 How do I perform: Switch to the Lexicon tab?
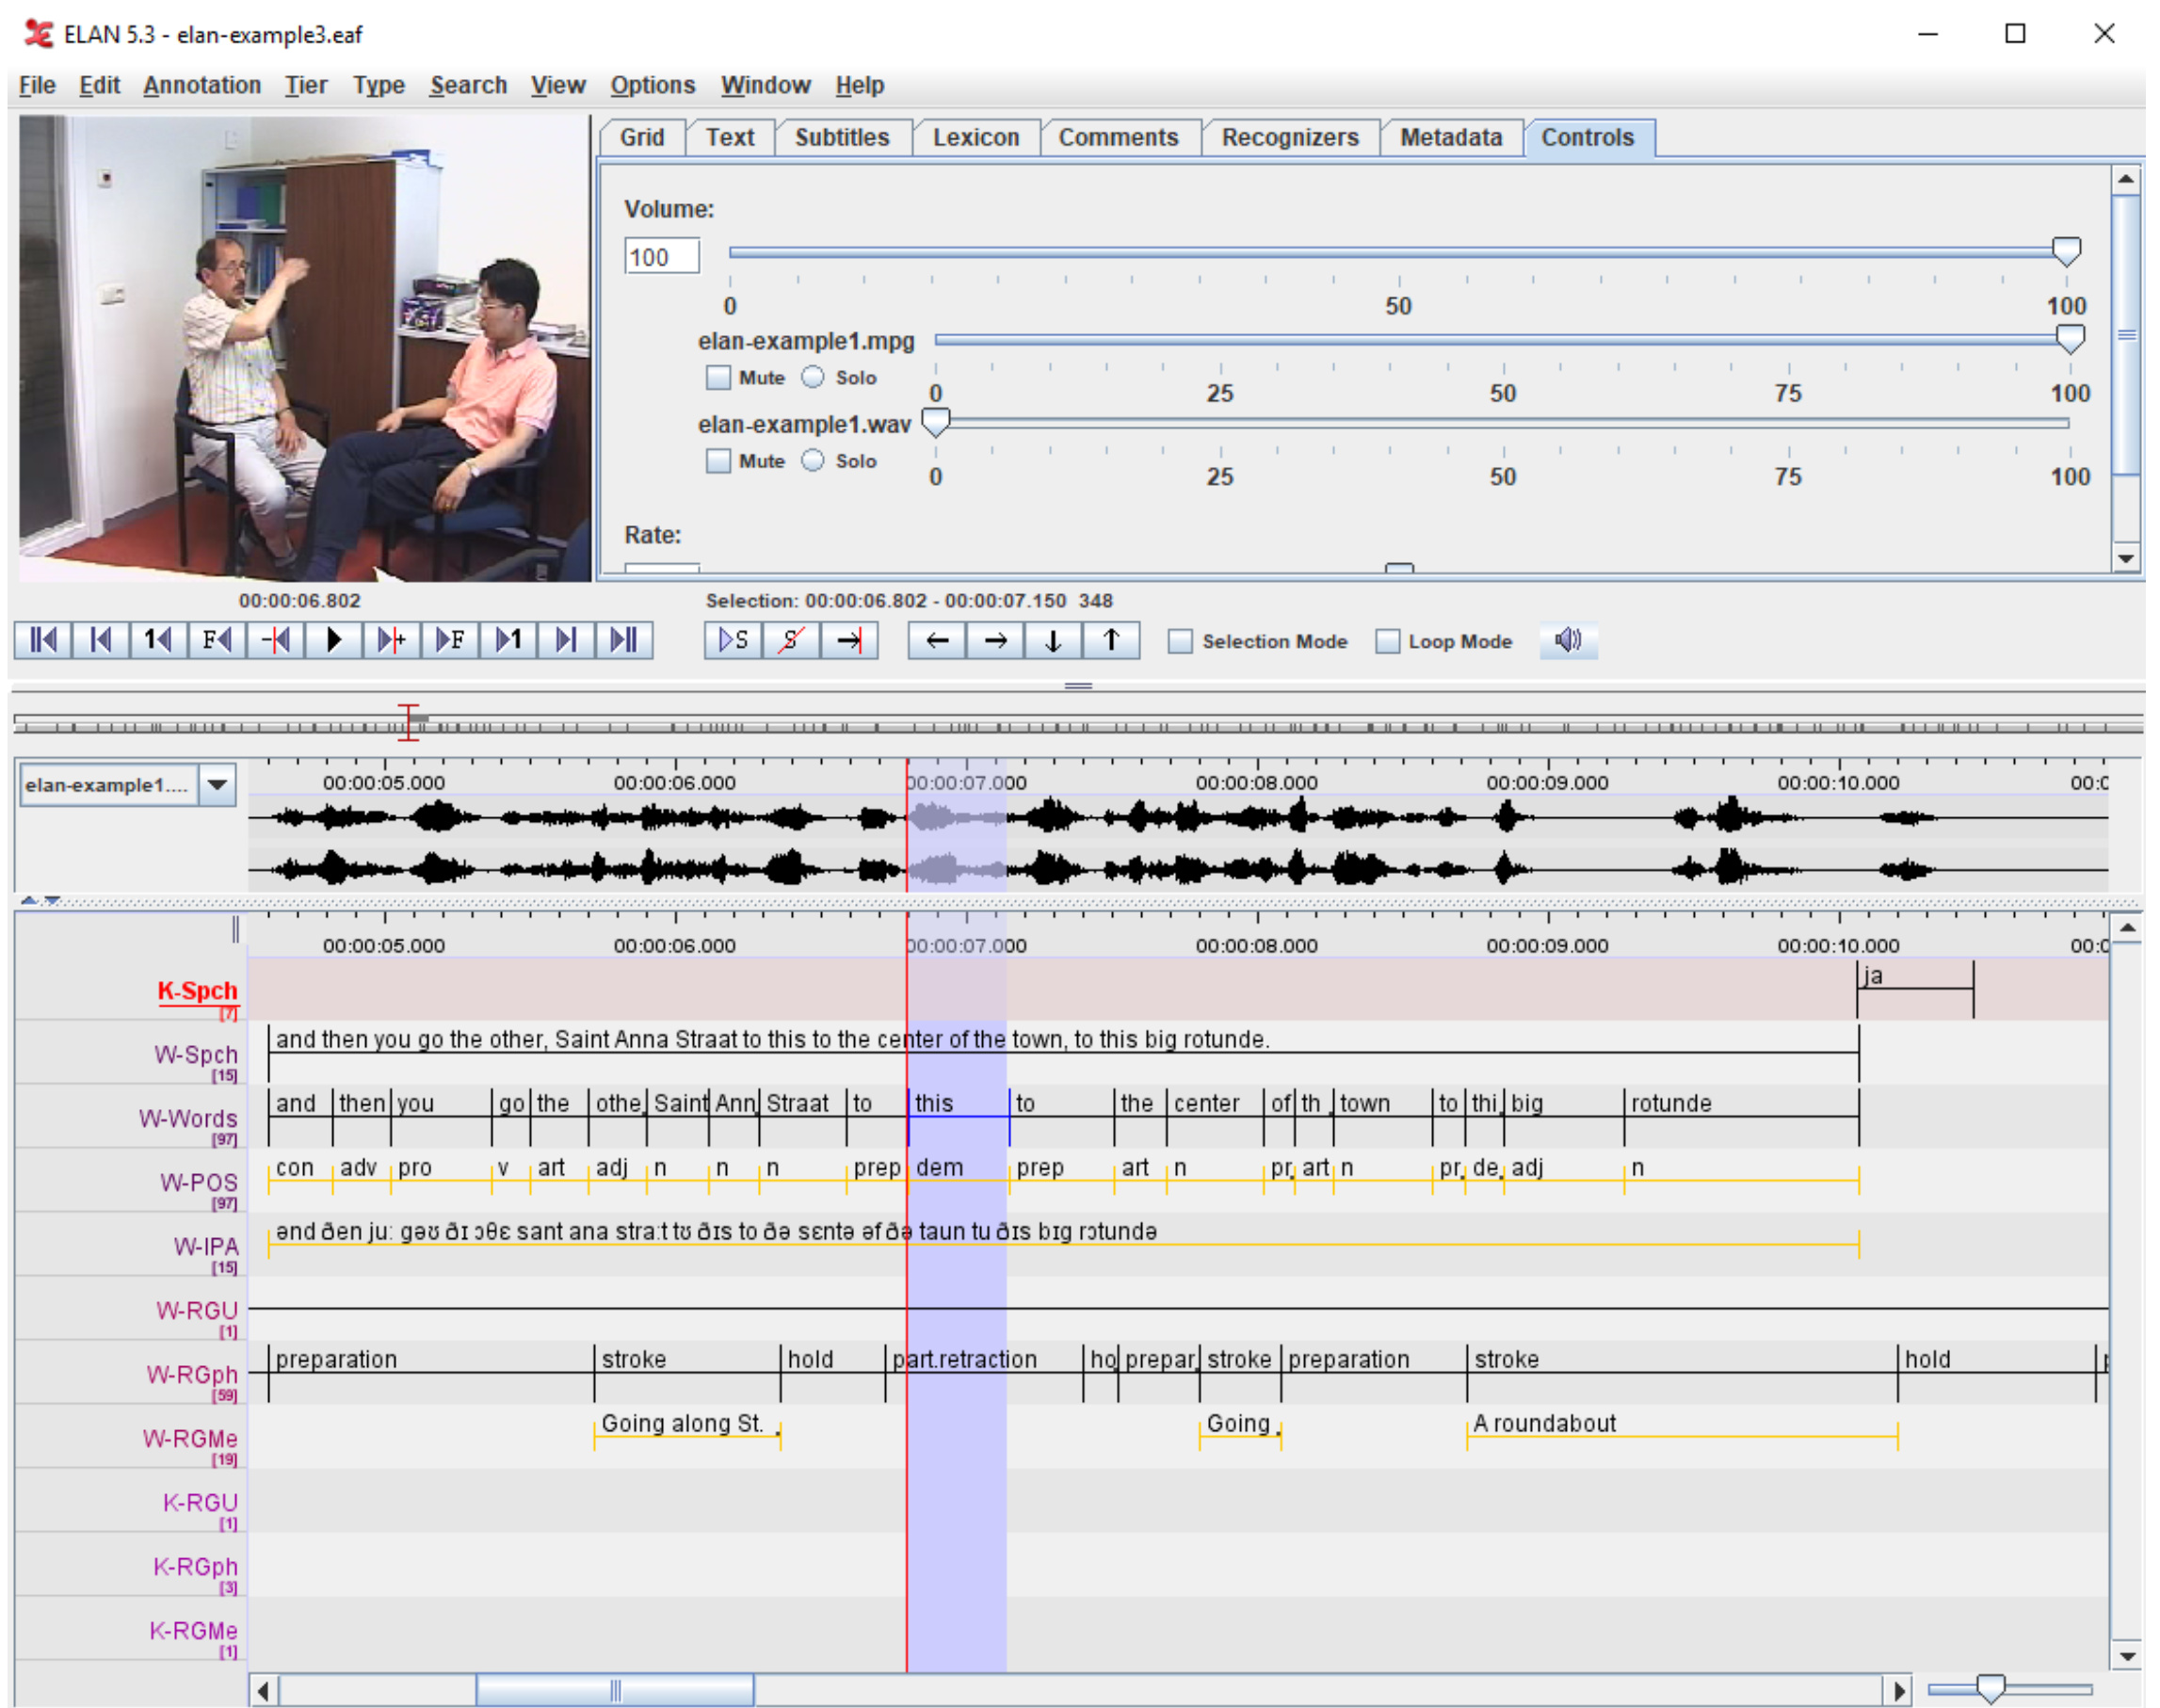coord(976,137)
